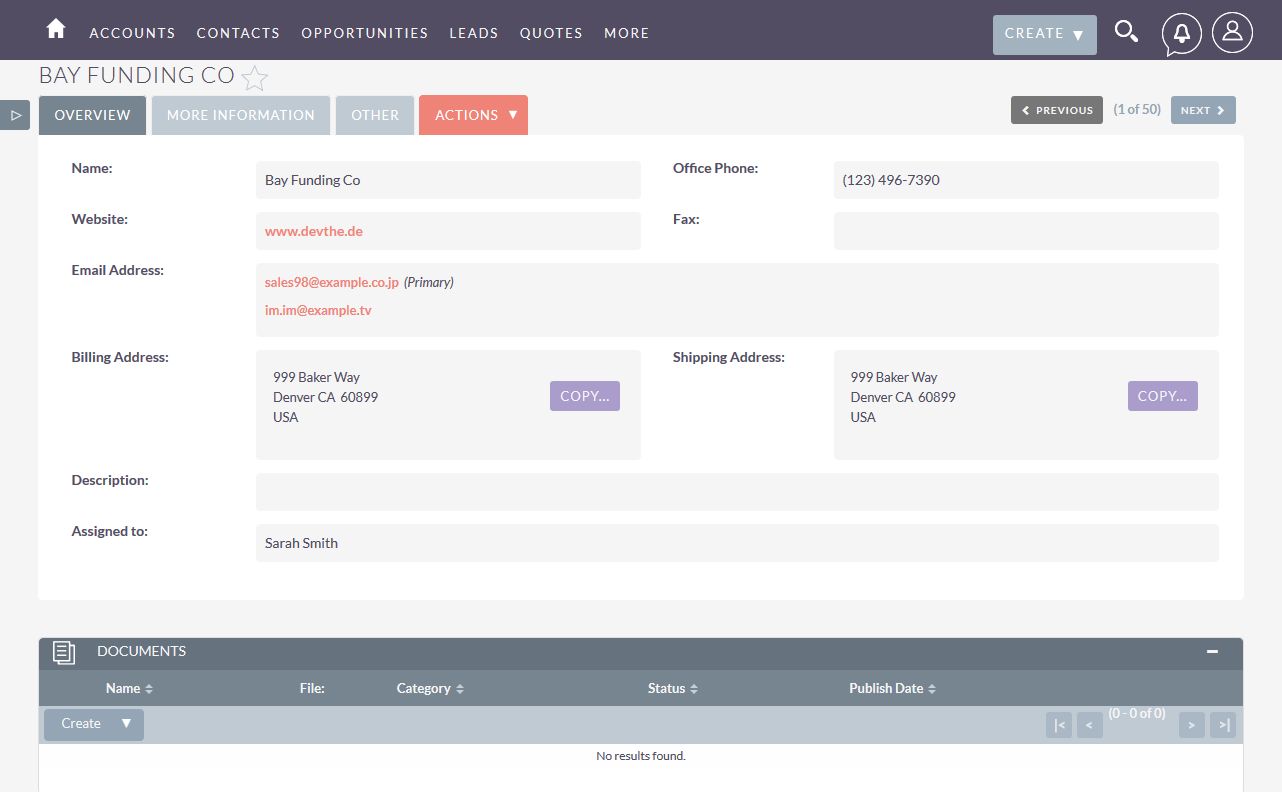Click the Documents panel icon
1282x792 pixels.
click(x=64, y=652)
